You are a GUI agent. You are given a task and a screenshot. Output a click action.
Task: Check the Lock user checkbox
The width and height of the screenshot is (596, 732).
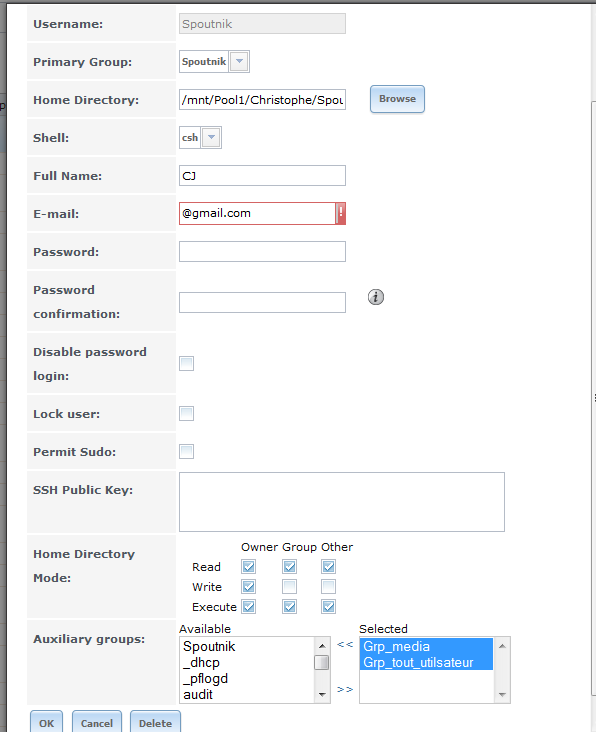pyautogui.click(x=187, y=413)
